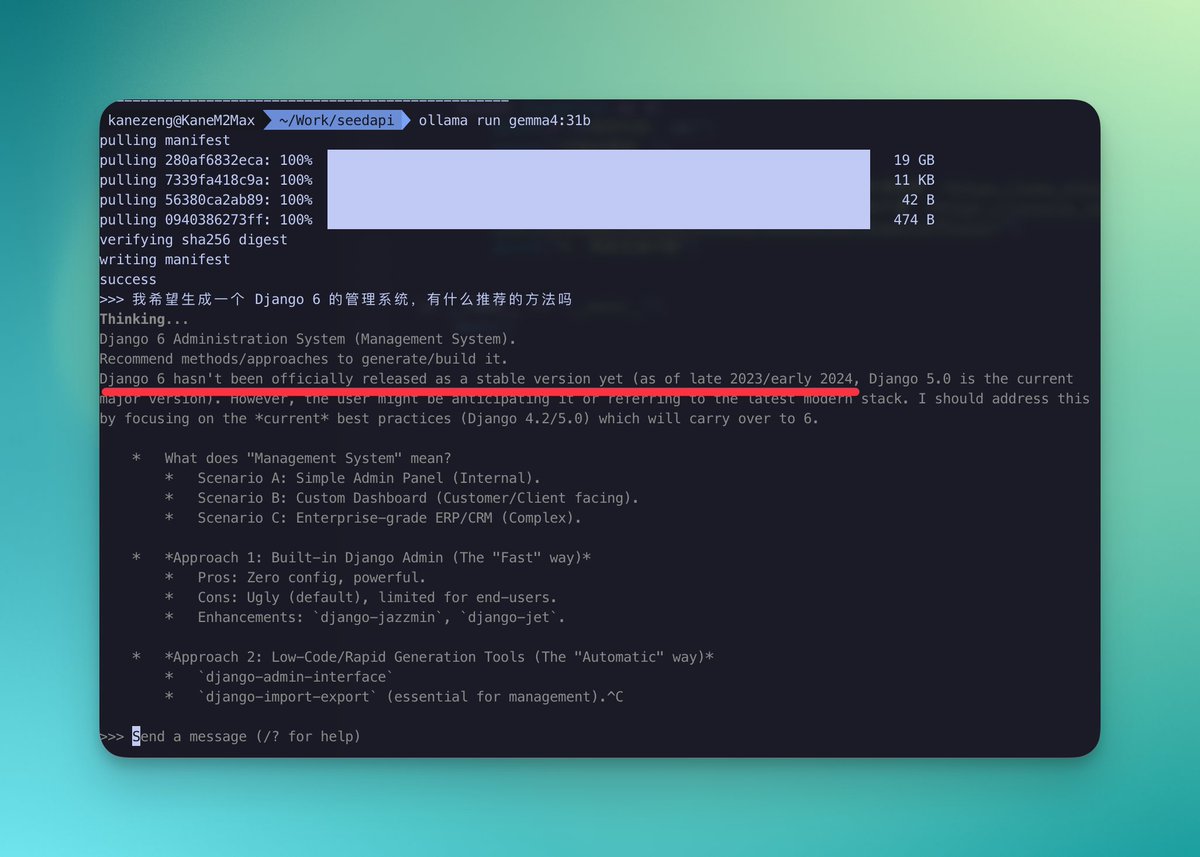Click the 'pulling 280af6832eca: 100%' label
The image size is (1200, 857).
(206, 160)
